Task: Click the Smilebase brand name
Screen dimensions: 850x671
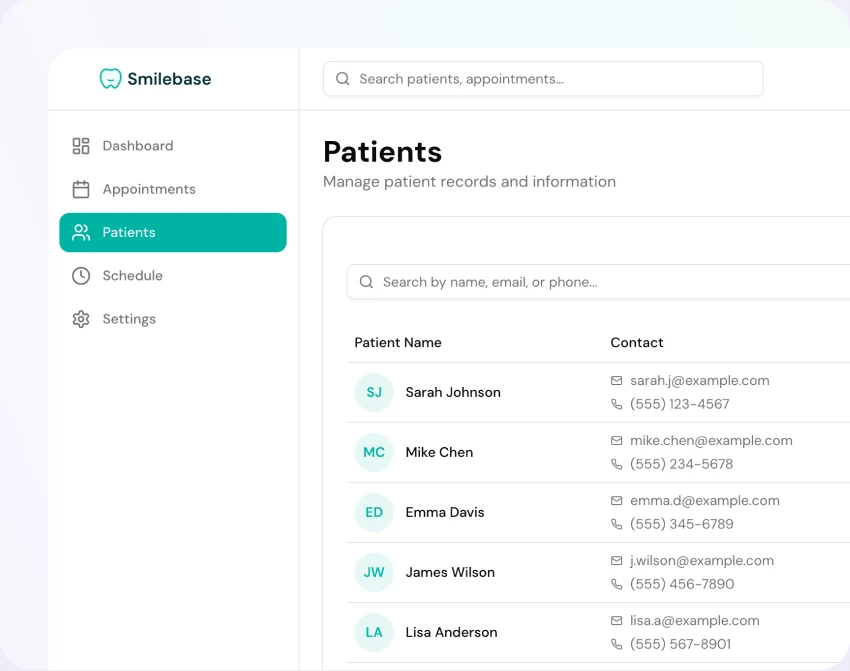Action: [169, 79]
